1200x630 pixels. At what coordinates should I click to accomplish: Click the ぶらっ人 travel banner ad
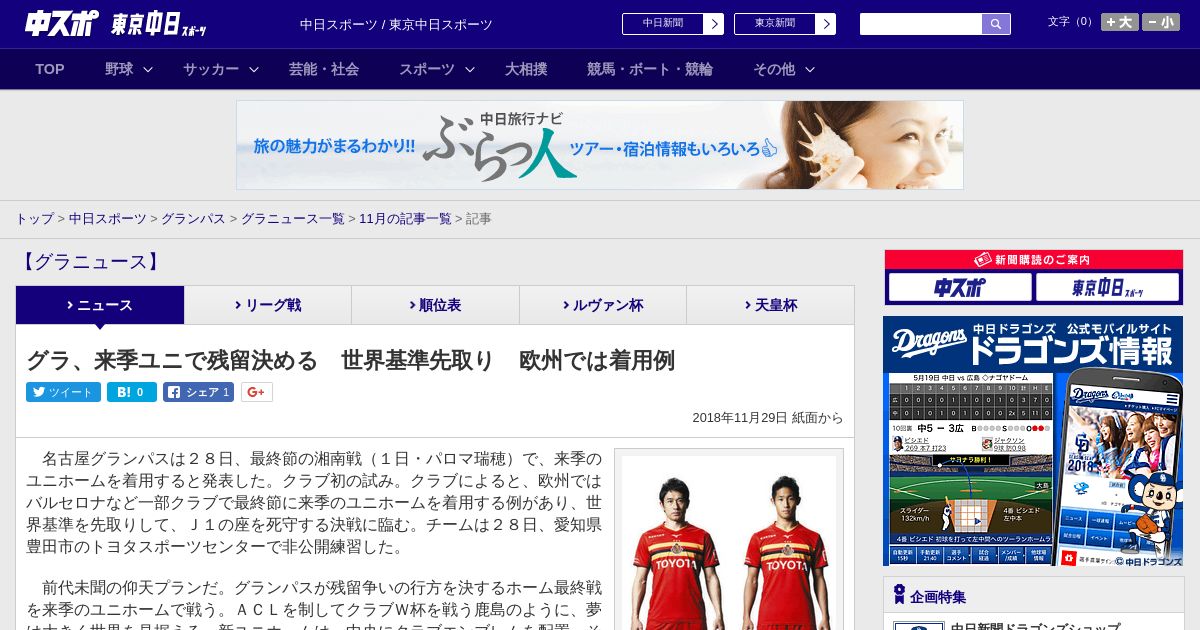pyautogui.click(x=600, y=145)
